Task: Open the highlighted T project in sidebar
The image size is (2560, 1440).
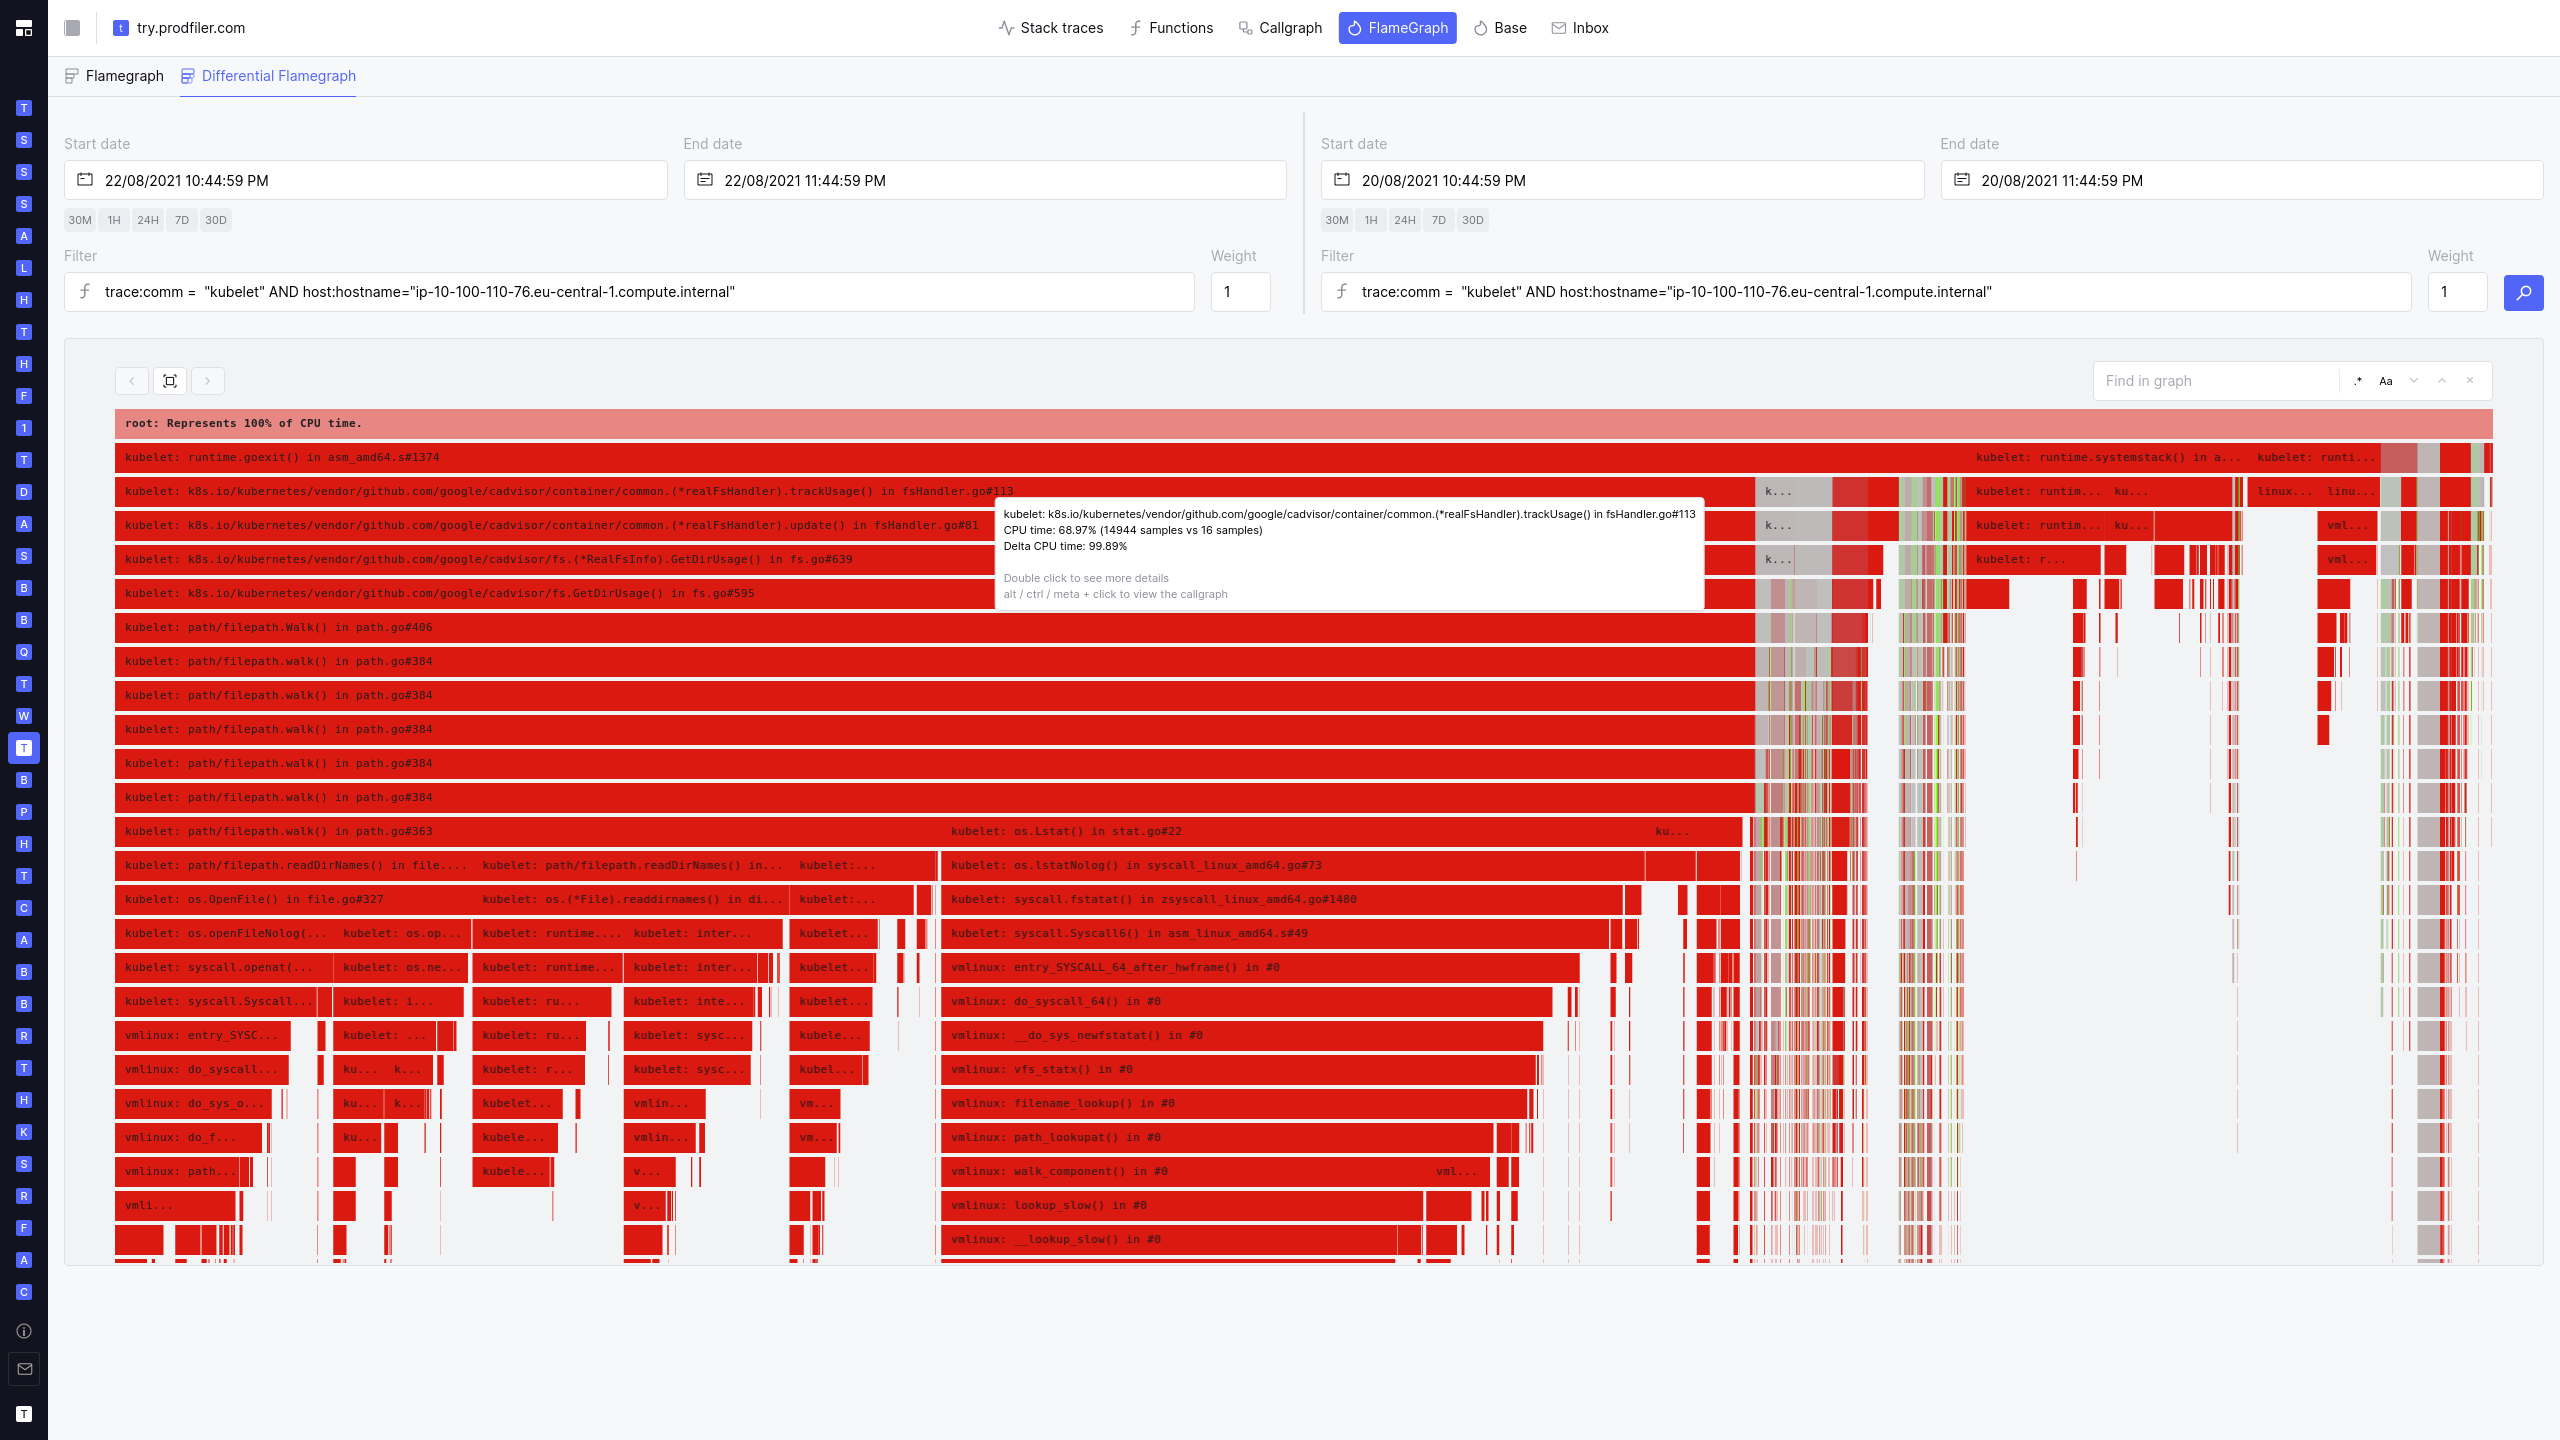Action: click(x=24, y=748)
